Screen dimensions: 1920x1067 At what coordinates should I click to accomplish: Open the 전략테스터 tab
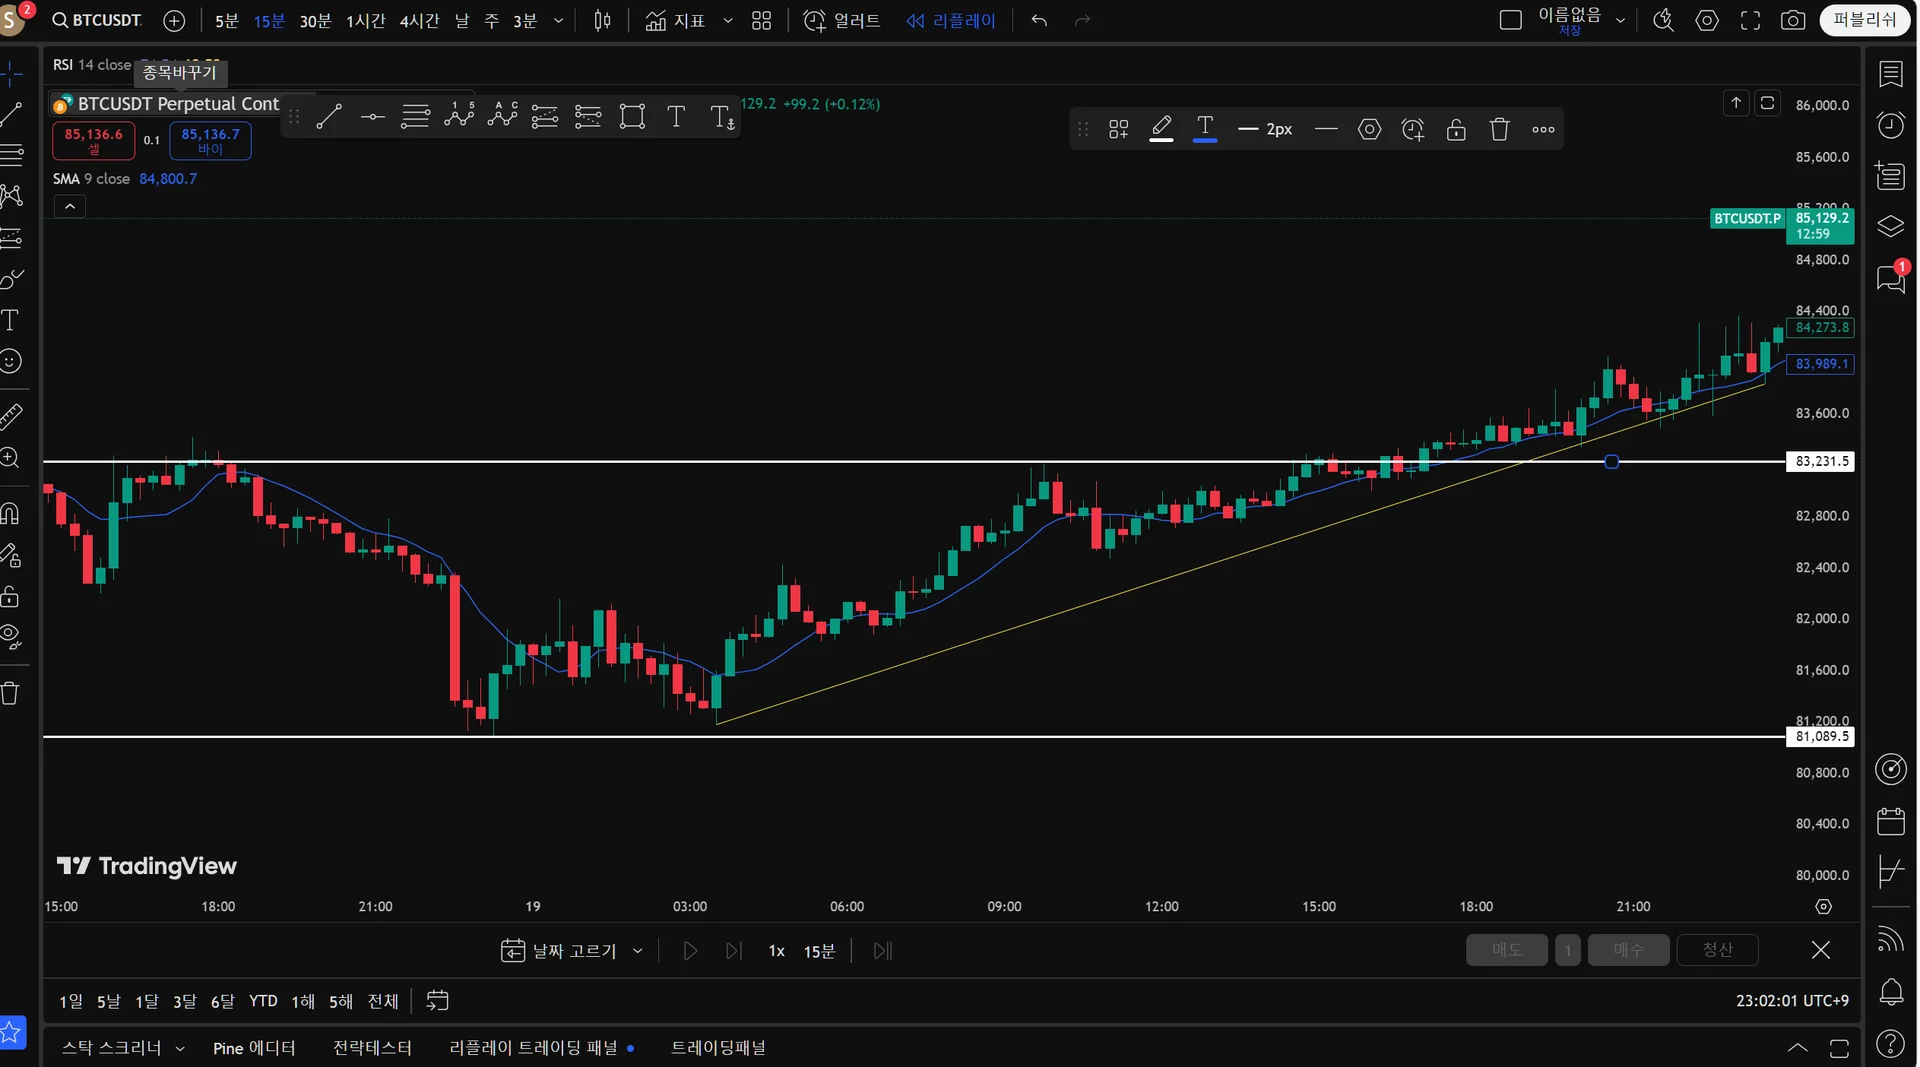[372, 1048]
